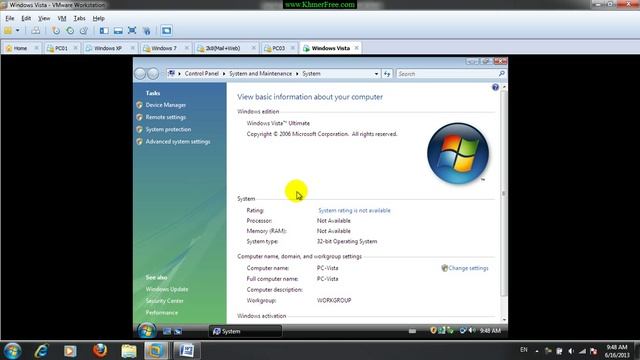Open Security Center under See also
640x360 pixels.
tap(164, 301)
